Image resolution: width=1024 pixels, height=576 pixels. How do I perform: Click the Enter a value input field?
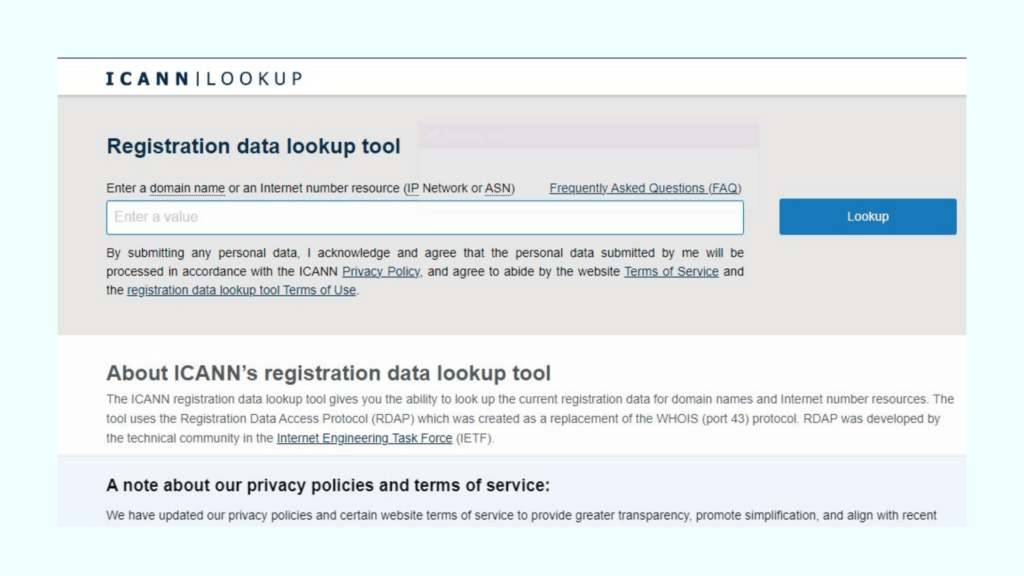click(424, 217)
